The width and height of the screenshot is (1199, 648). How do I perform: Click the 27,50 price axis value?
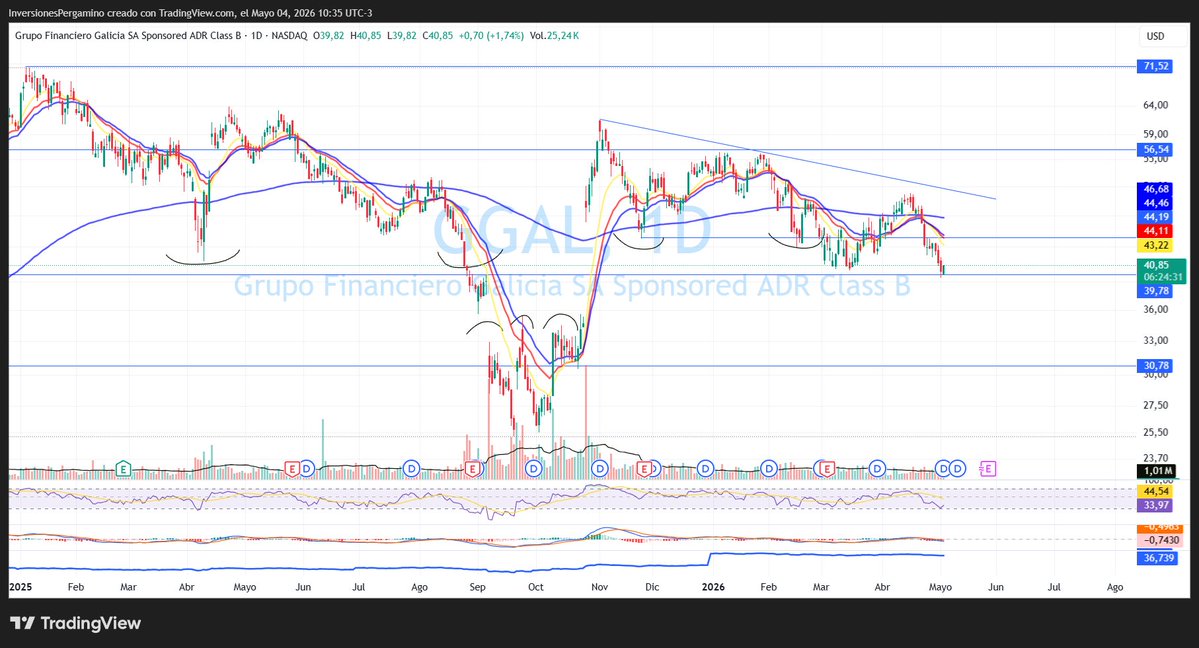(1155, 405)
